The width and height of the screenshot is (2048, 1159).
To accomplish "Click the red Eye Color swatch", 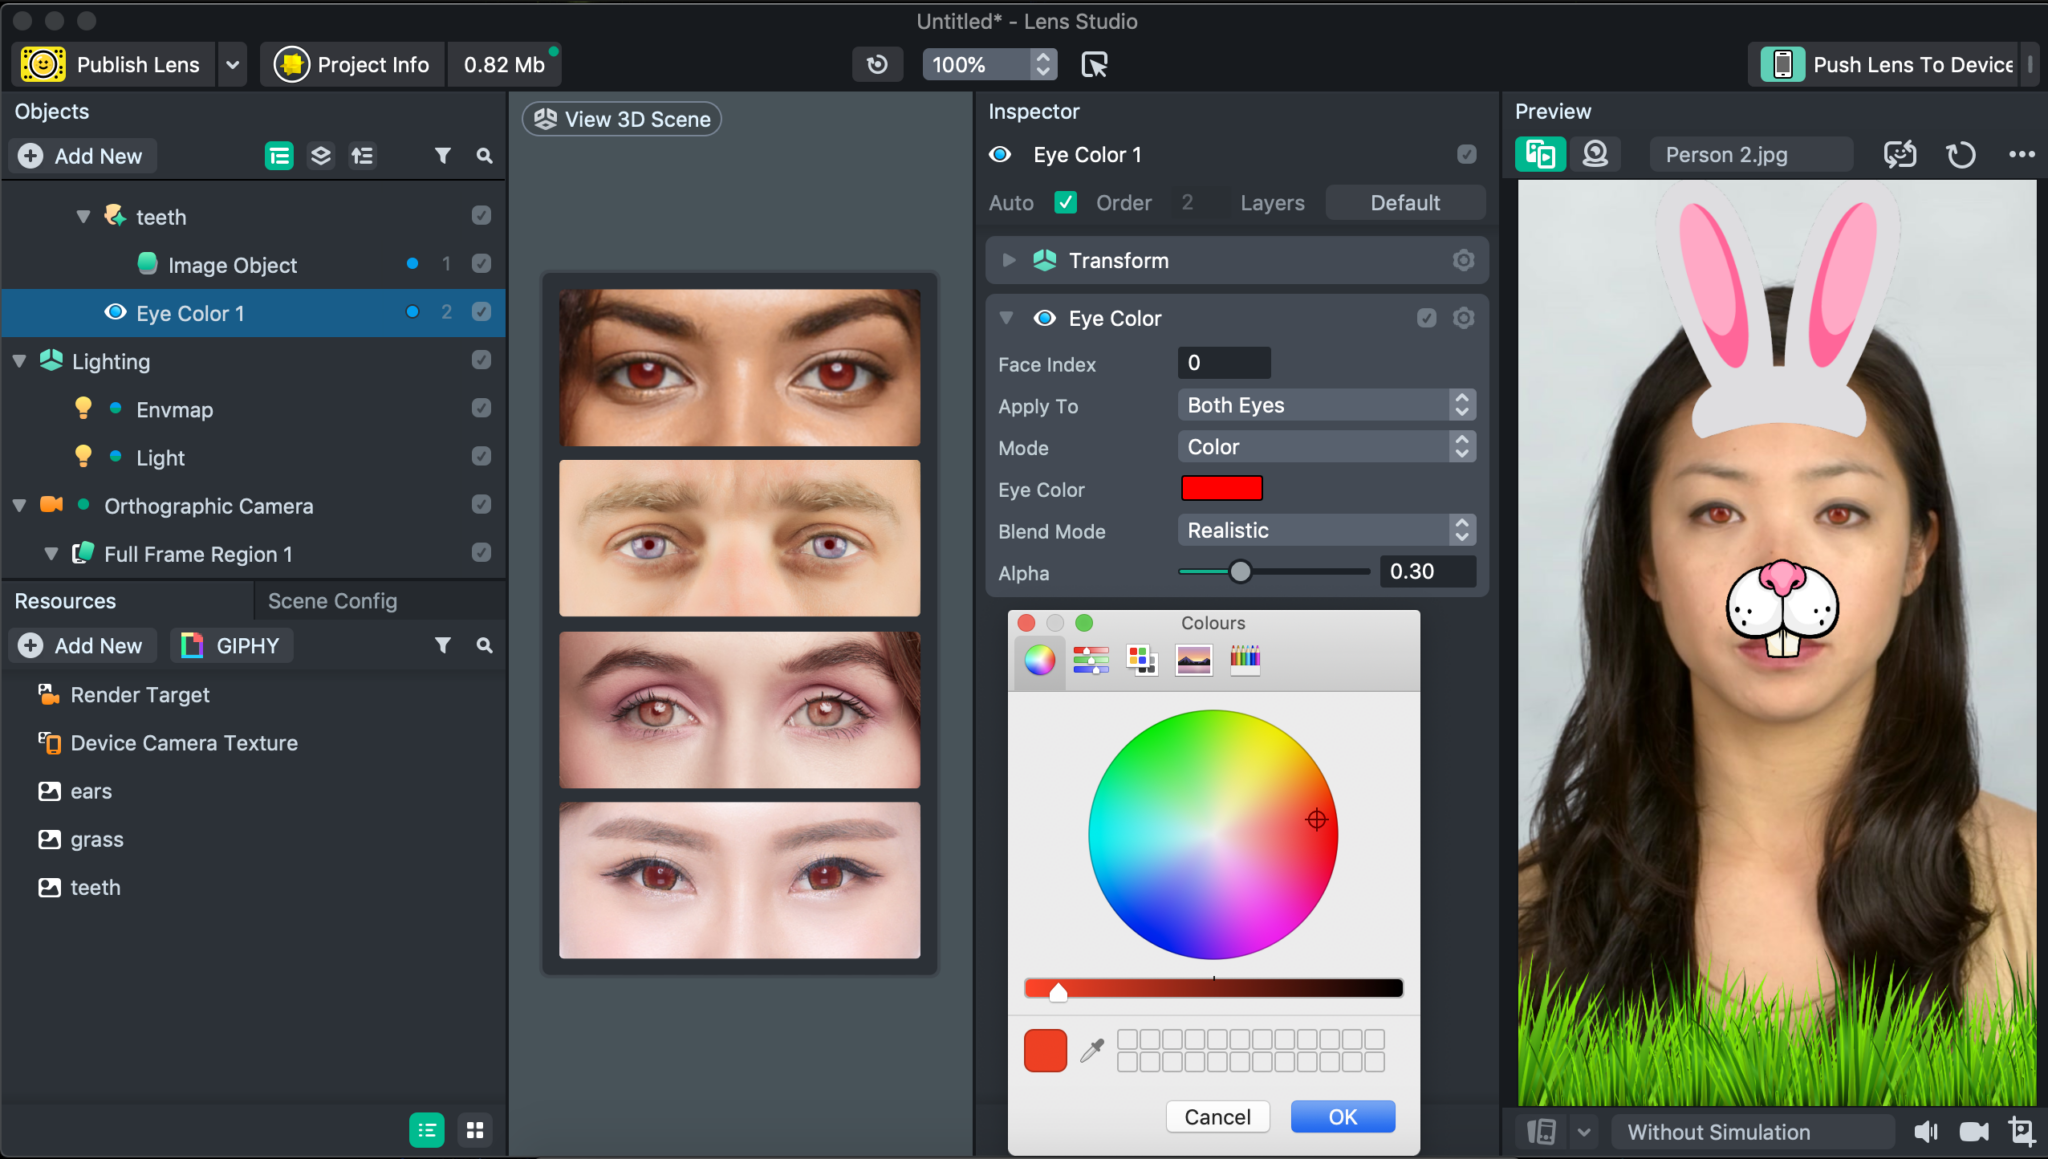I will pyautogui.click(x=1222, y=488).
